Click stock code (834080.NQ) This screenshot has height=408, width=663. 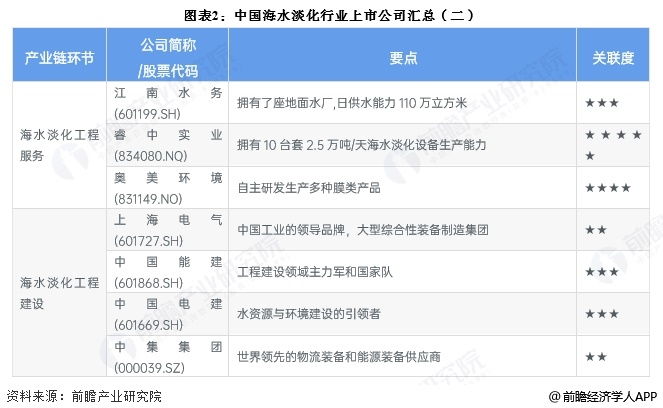point(151,156)
